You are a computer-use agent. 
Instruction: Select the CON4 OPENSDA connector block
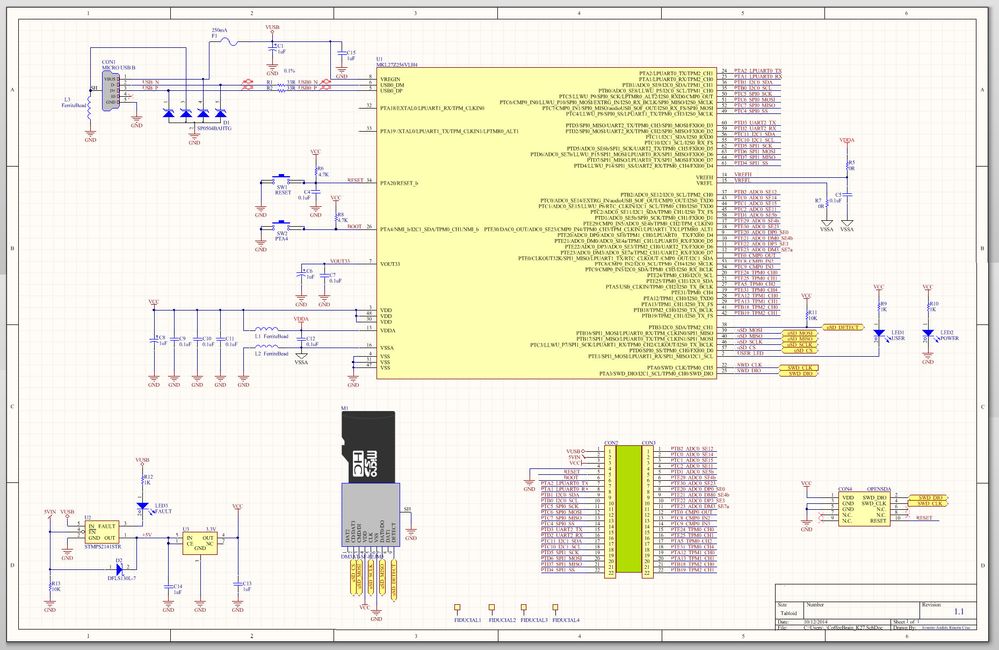pyautogui.click(x=863, y=509)
